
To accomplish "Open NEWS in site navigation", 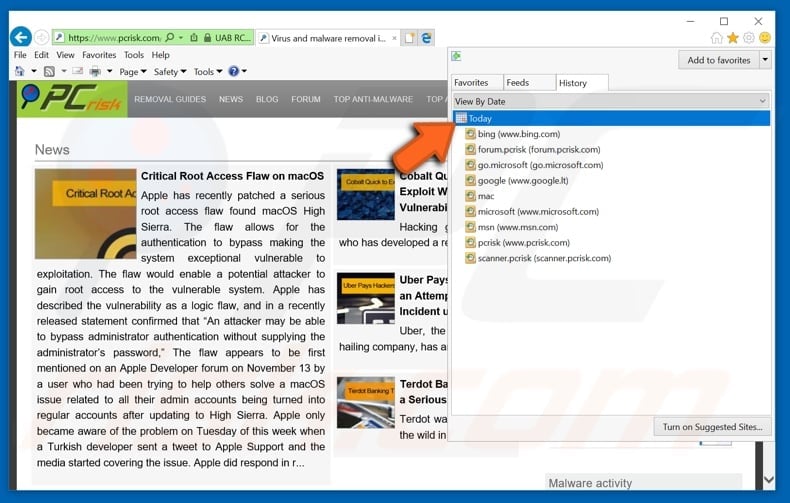I will click(231, 99).
